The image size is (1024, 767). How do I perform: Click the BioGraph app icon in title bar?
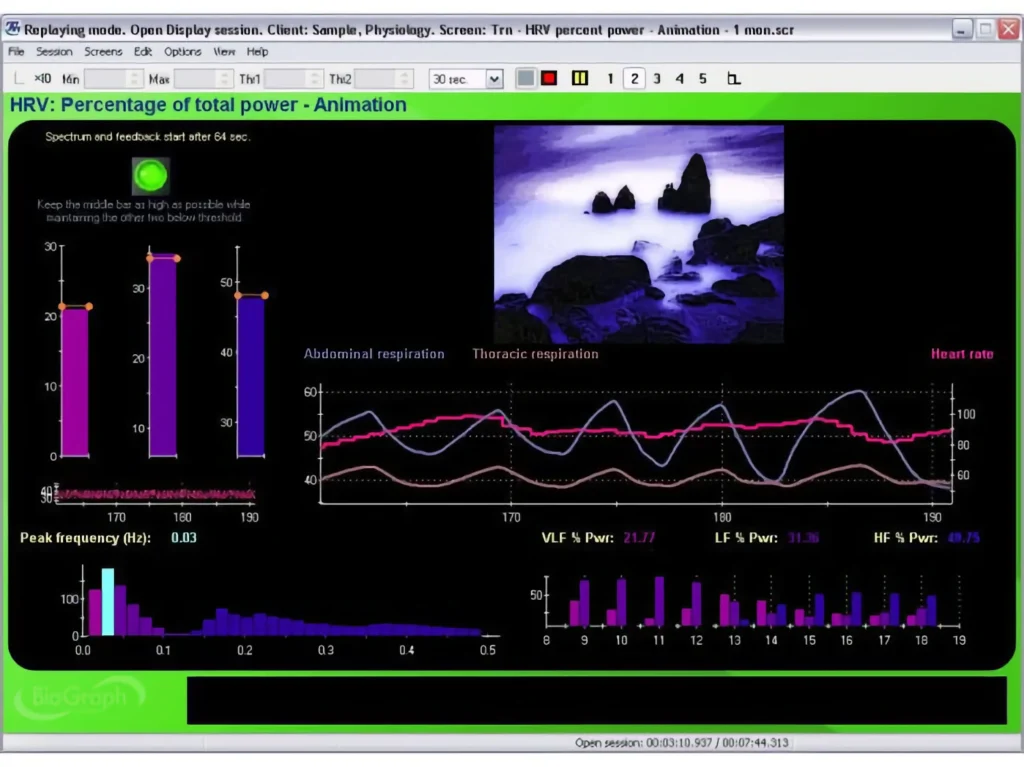(13, 29)
